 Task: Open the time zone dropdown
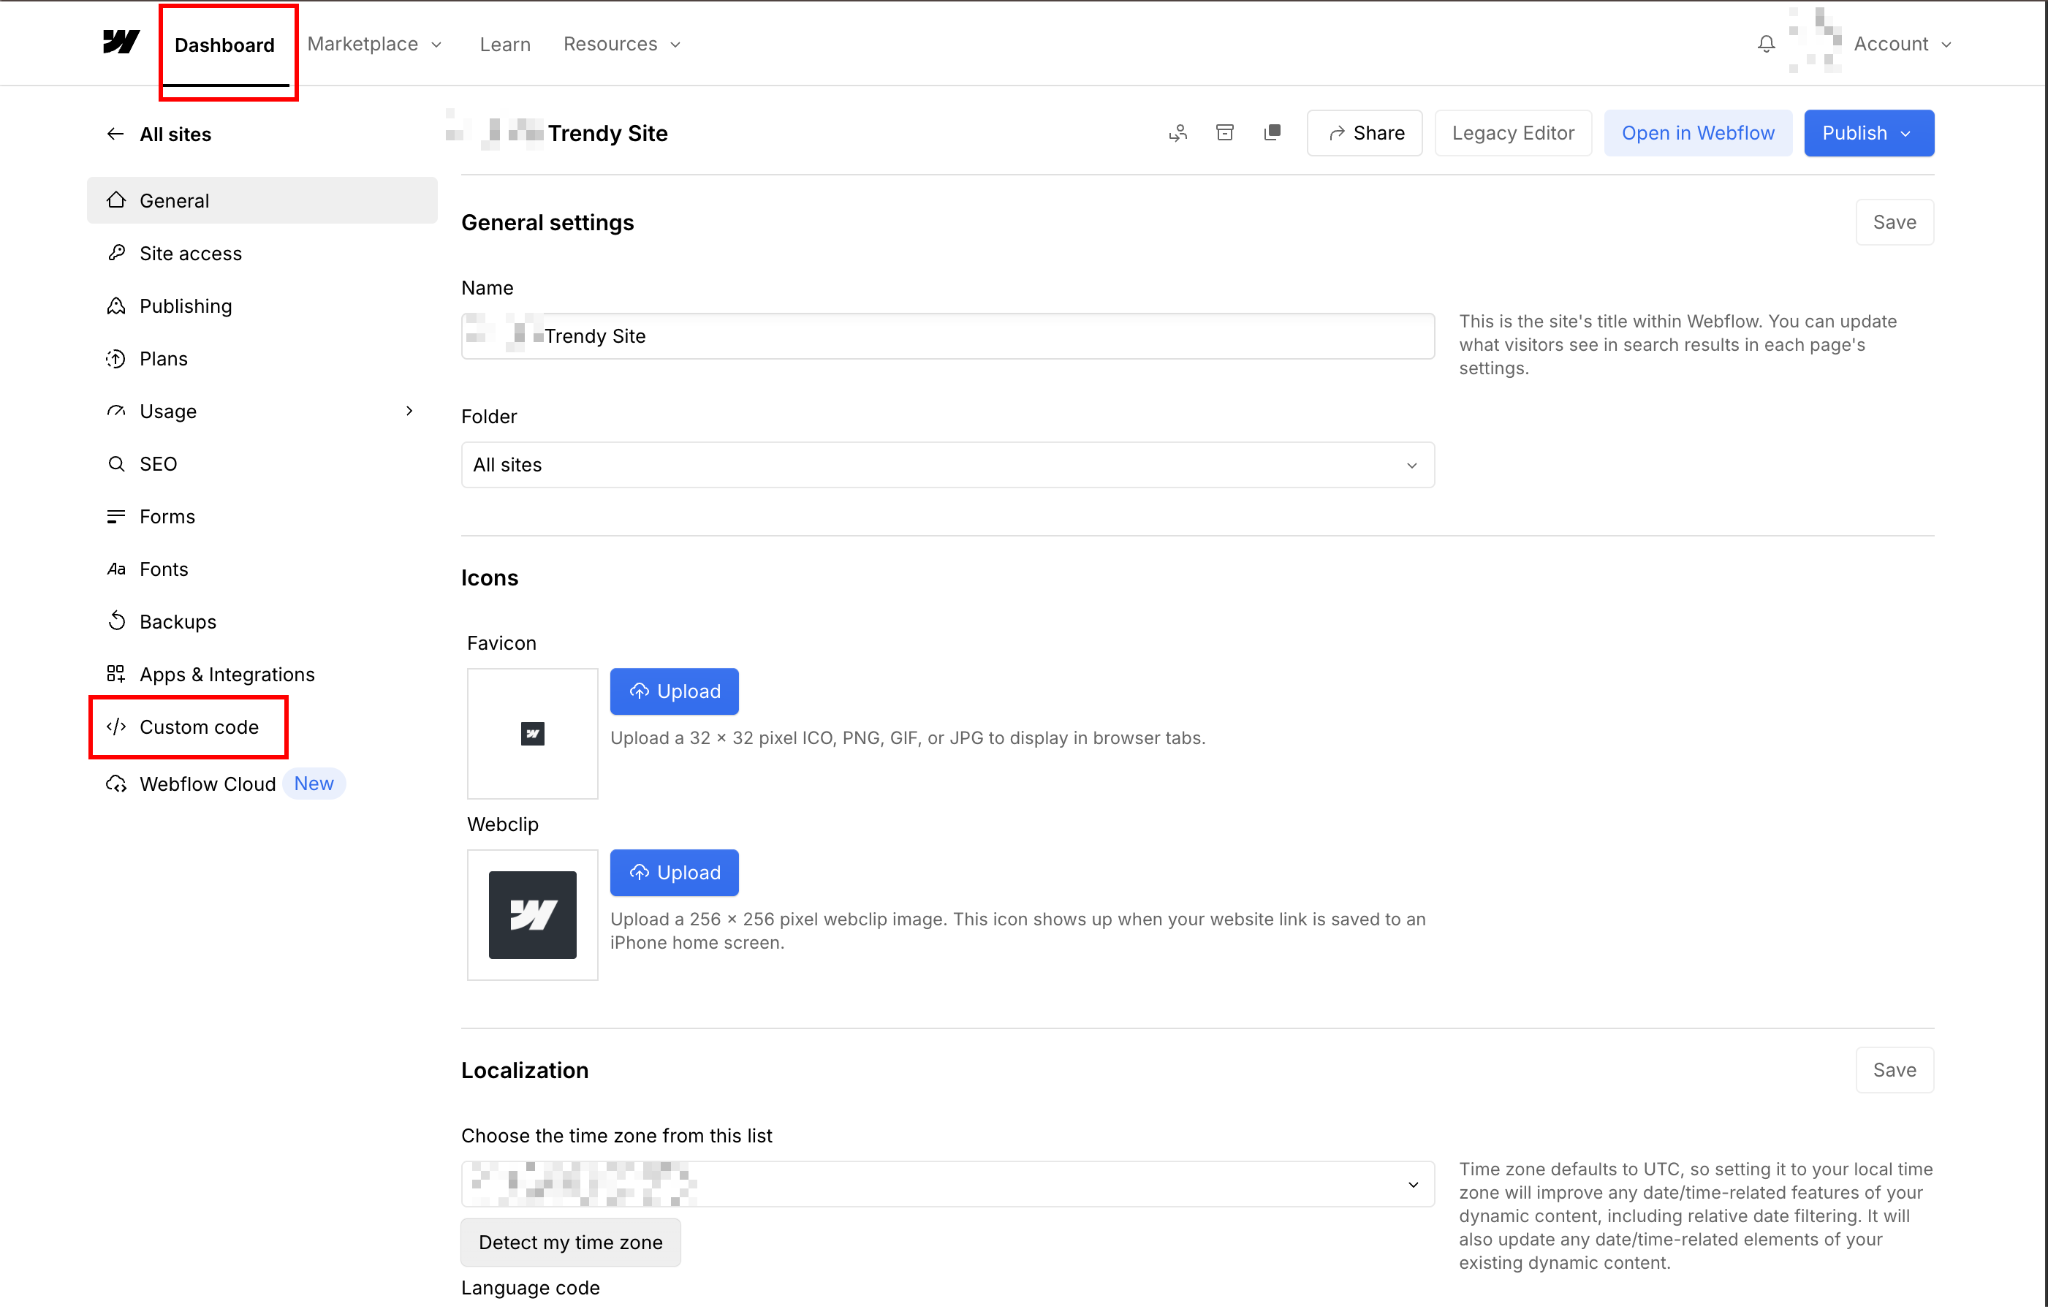click(x=947, y=1184)
